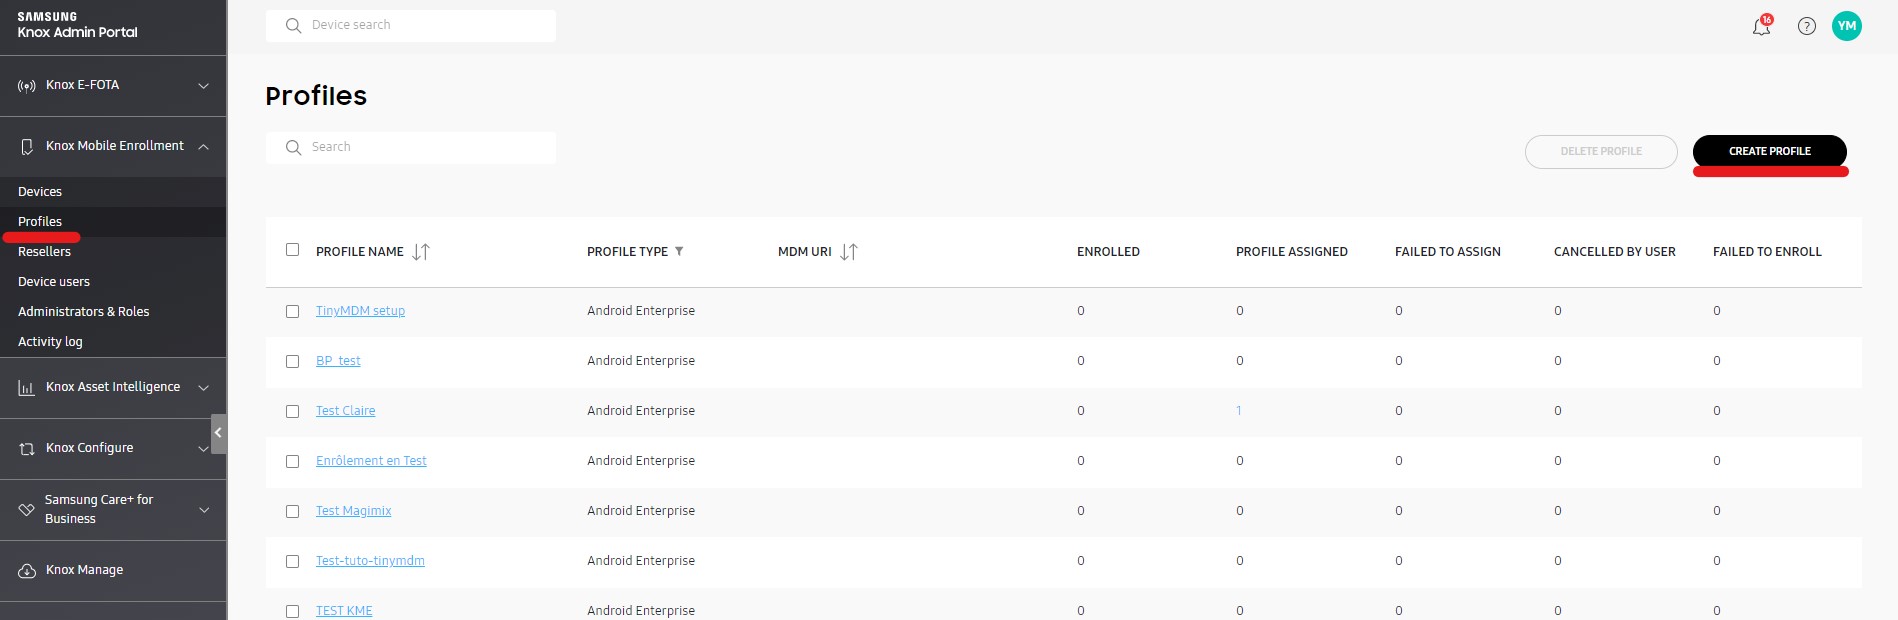Viewport: 1898px width, 620px height.
Task: Click the Knox E-FOTA antenna icon
Action: point(27,86)
